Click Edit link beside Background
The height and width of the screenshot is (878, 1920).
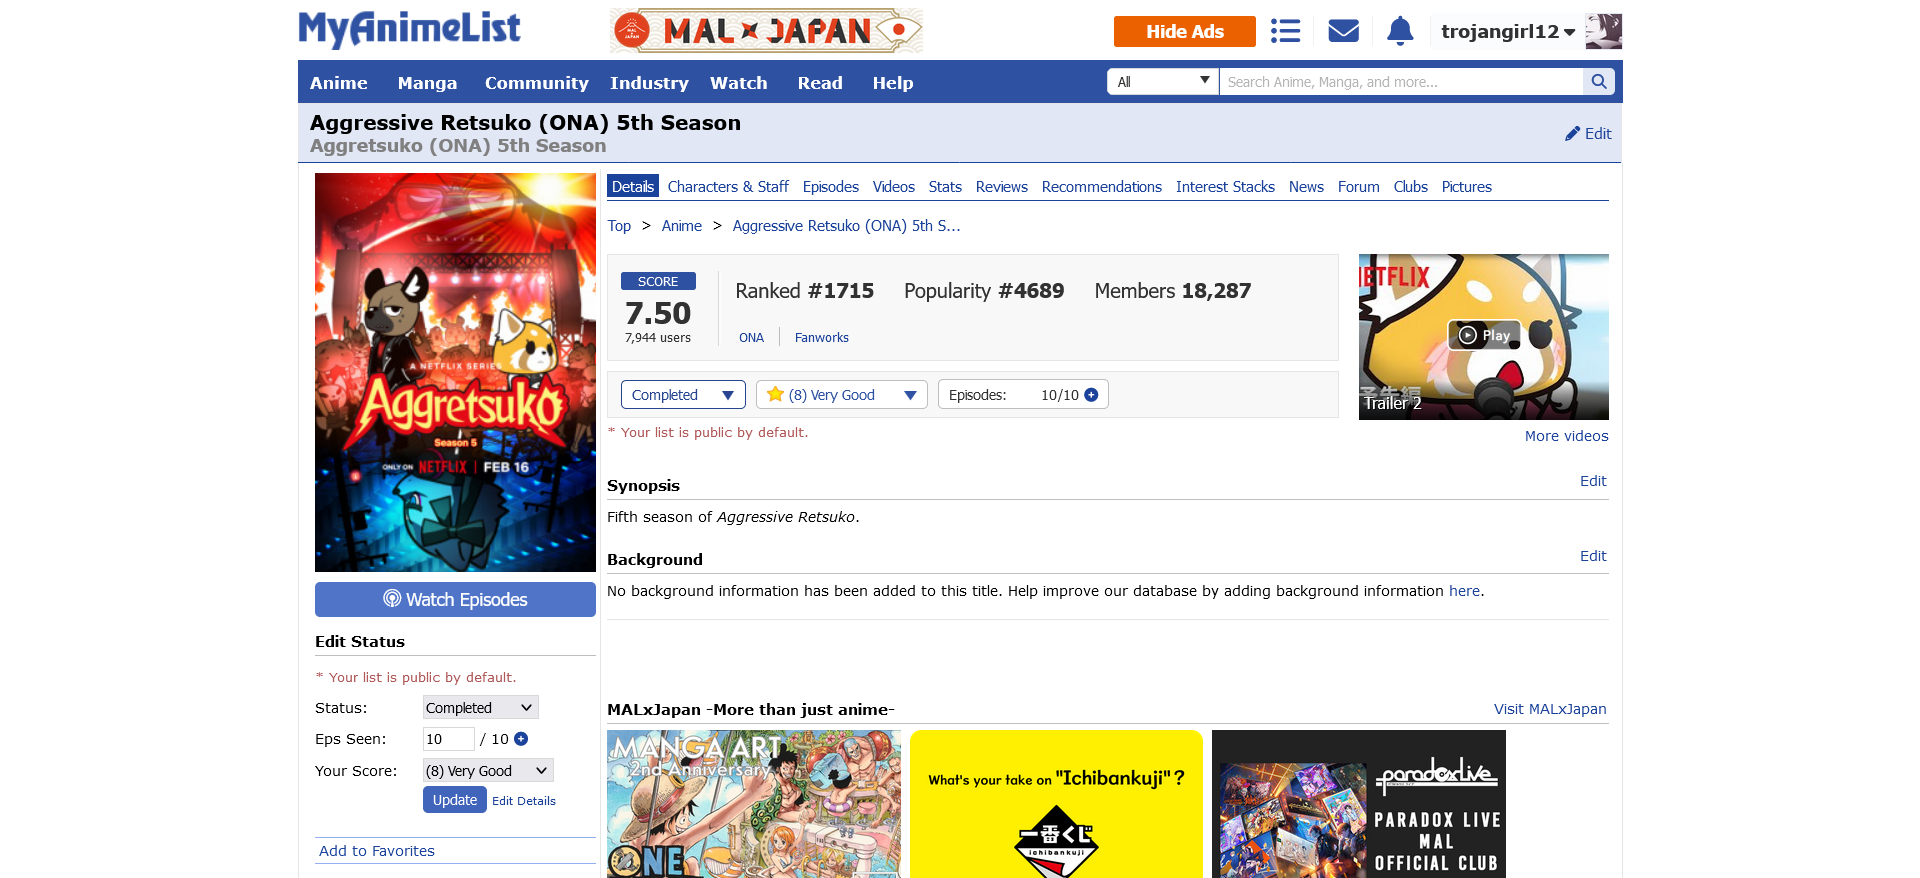(1593, 556)
